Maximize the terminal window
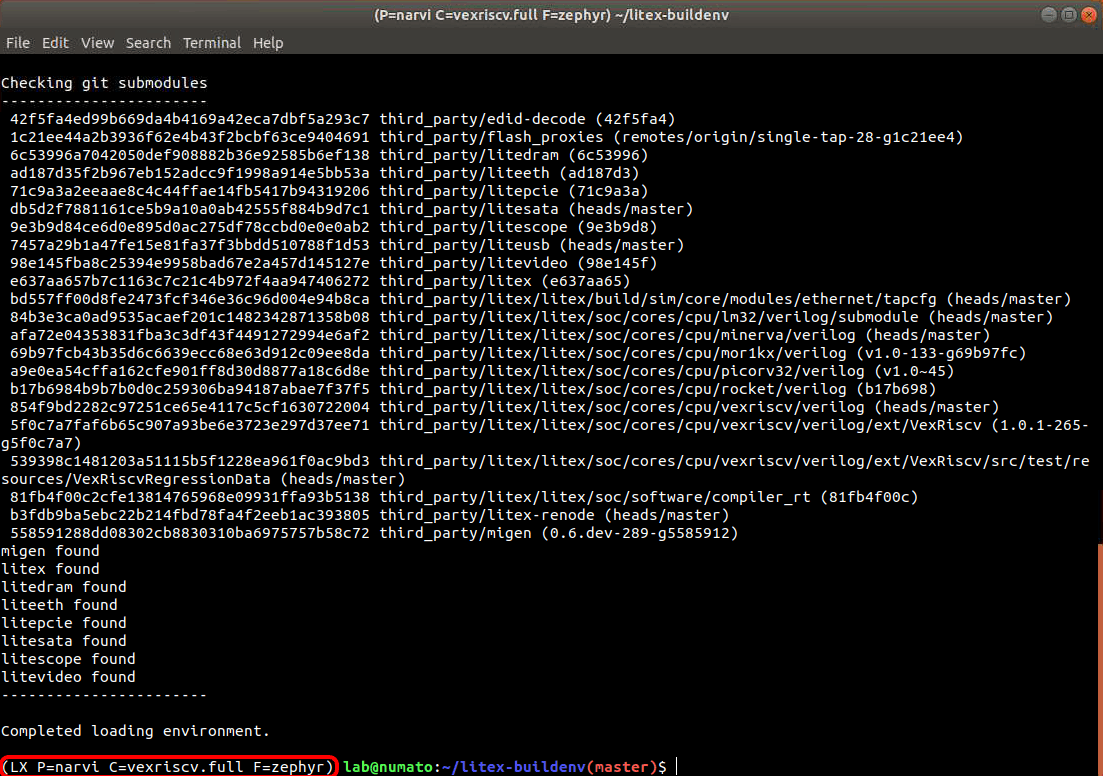Screen dimensions: 1103x776 tap(1067, 15)
